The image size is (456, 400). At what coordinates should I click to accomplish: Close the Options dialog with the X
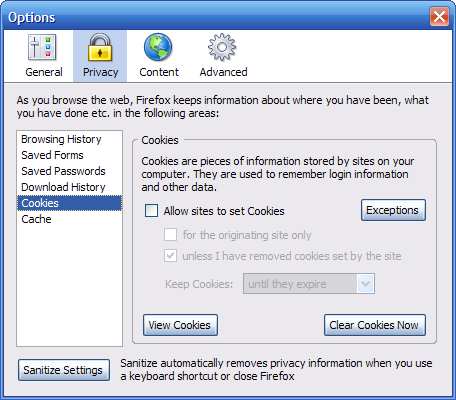coord(439,16)
